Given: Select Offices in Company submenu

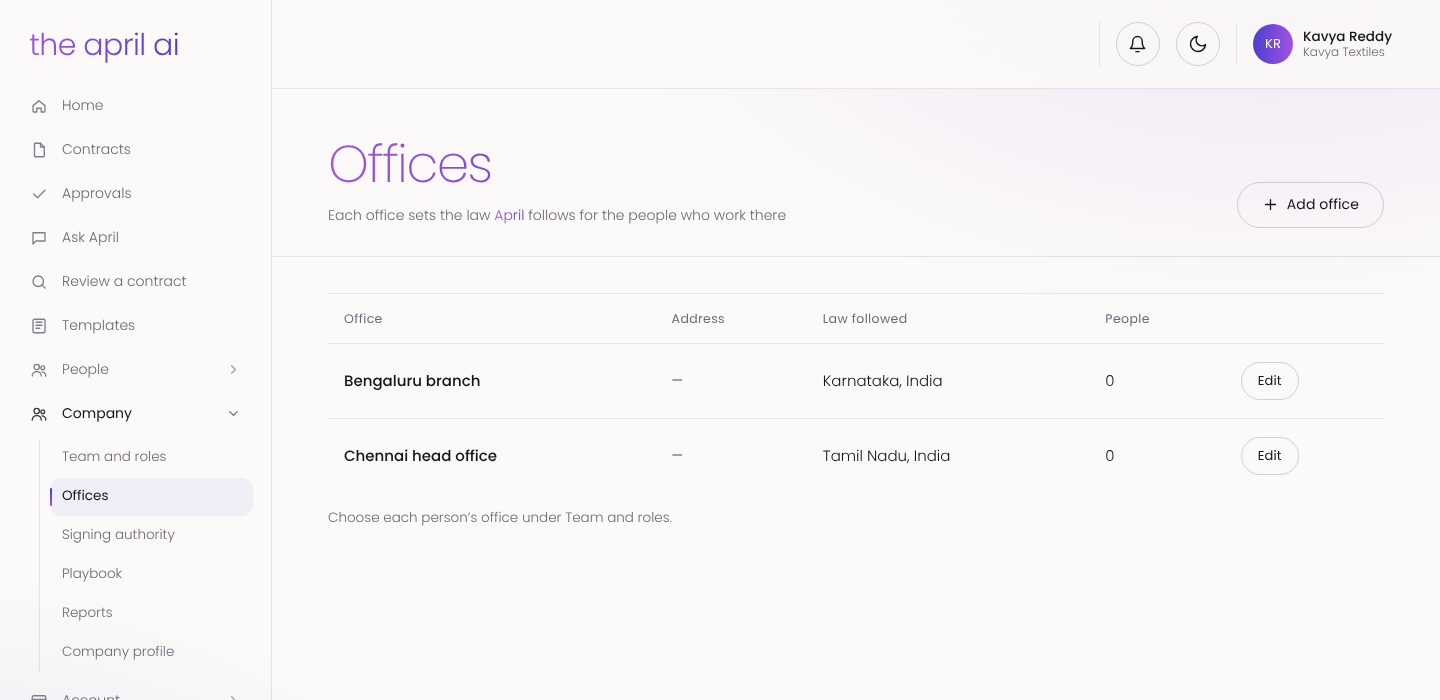Looking at the screenshot, I should [151, 496].
